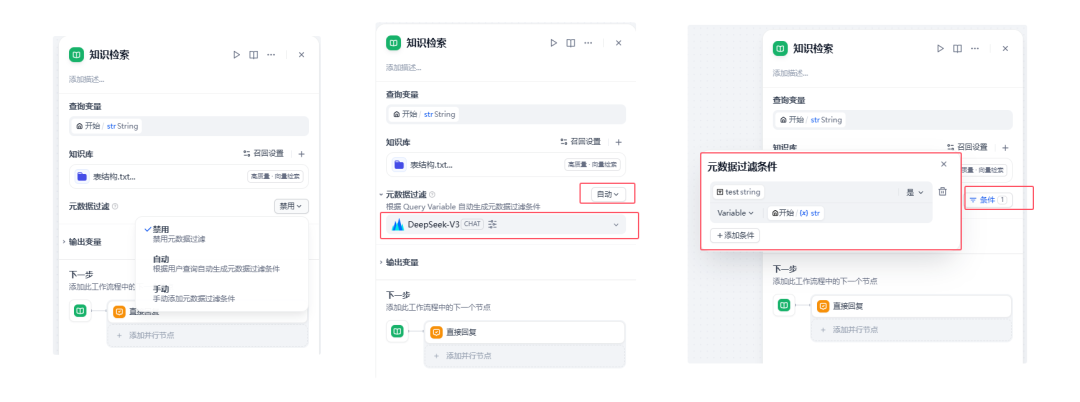Close the middle 知识检索 panel

tap(619, 43)
